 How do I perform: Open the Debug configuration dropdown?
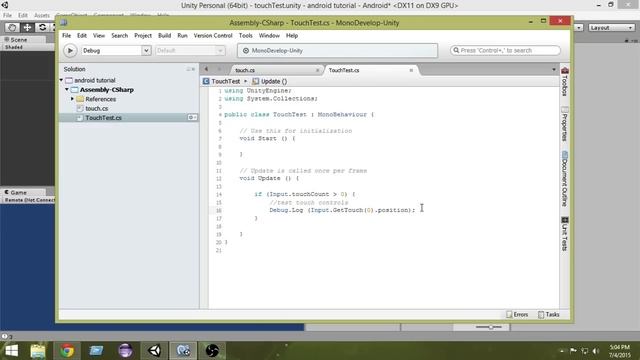[116, 51]
